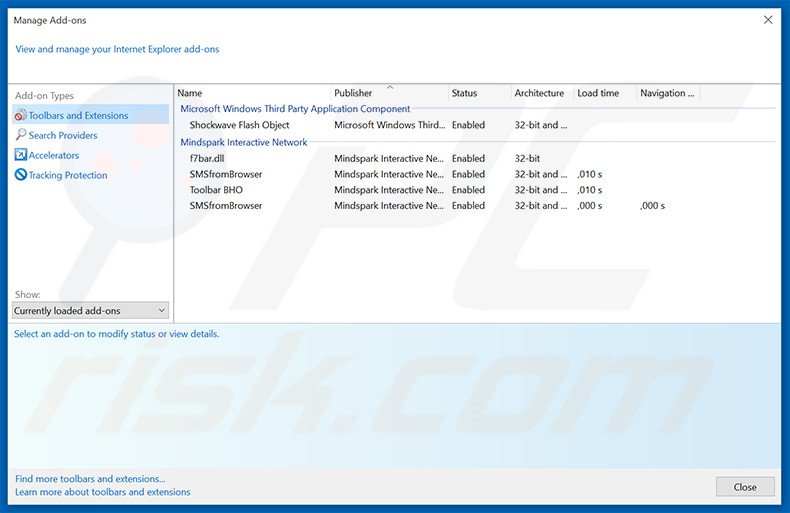The image size is (790, 513).
Task: Click the Accelerators icon
Action: click(21, 155)
